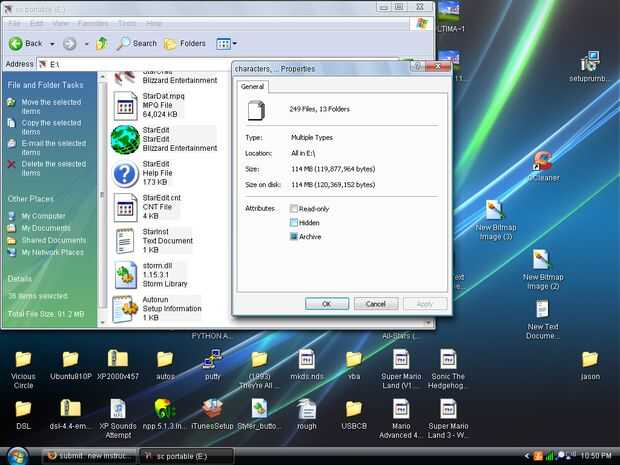620x465 pixels.
Task: Open the Tools menu in Explorer
Action: pos(127,23)
